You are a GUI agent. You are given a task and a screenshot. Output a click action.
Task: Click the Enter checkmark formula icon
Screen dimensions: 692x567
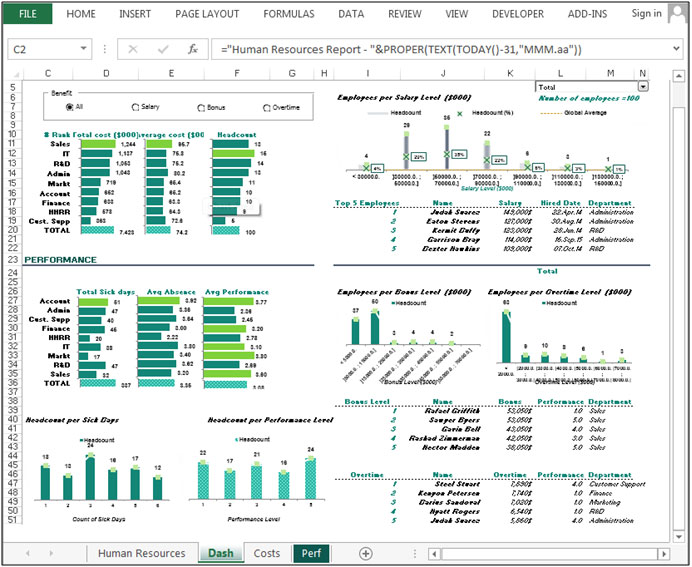coord(163,49)
